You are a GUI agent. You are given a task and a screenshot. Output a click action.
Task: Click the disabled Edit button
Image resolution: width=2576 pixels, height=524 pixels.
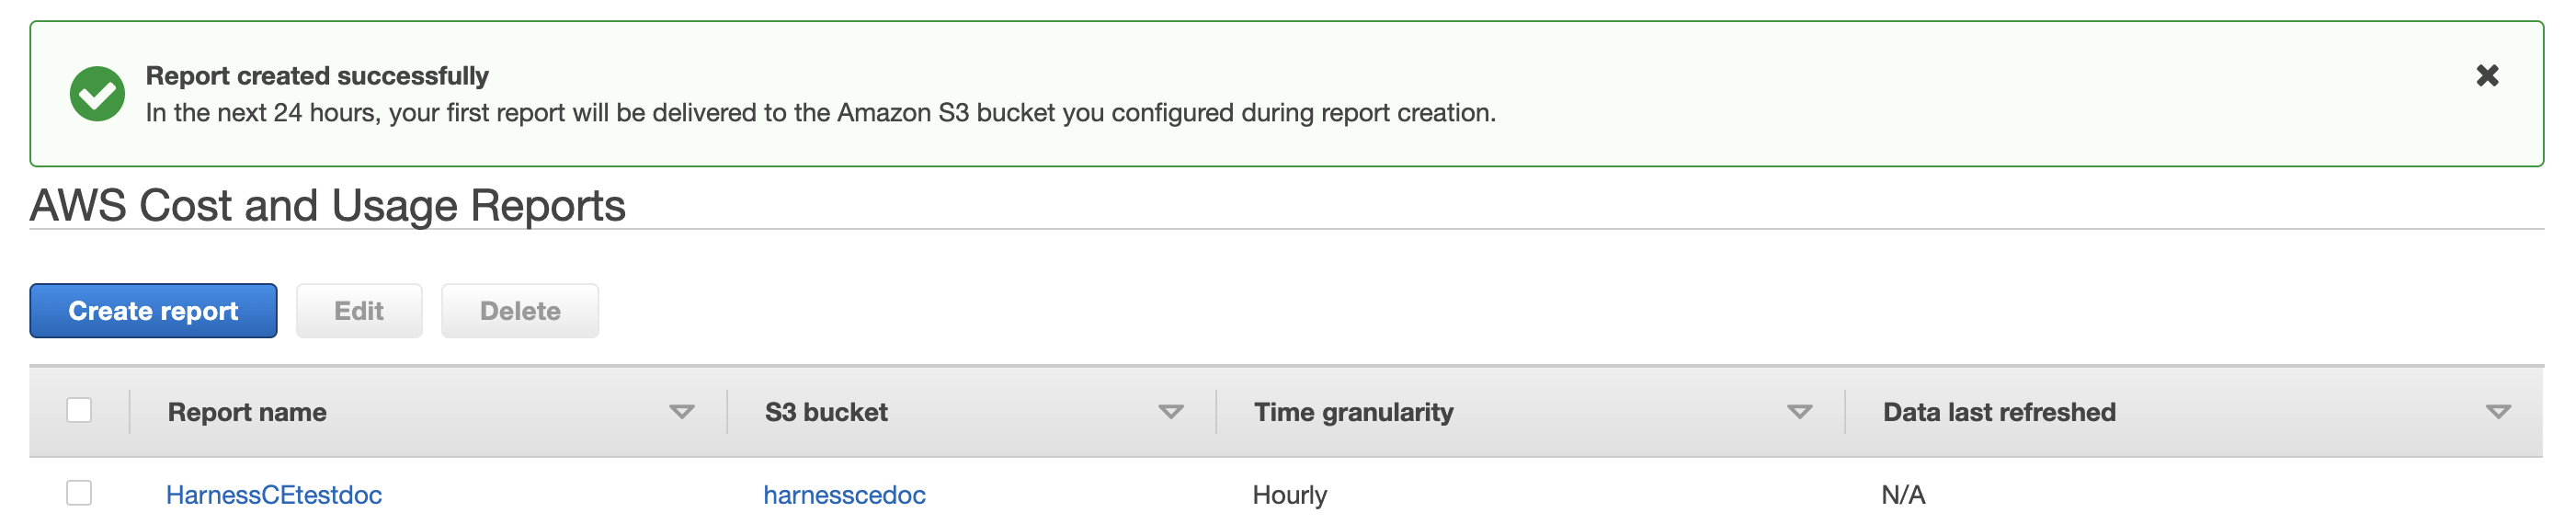click(359, 311)
